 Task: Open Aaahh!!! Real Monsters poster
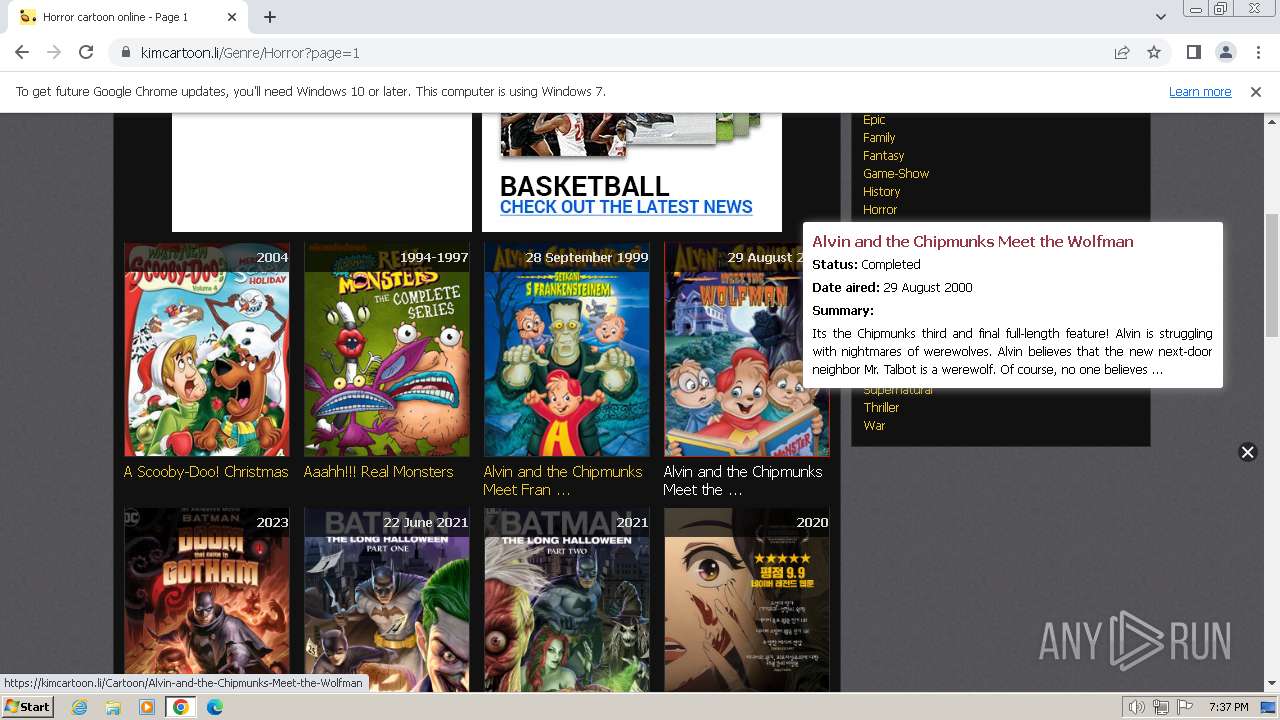[x=387, y=349]
